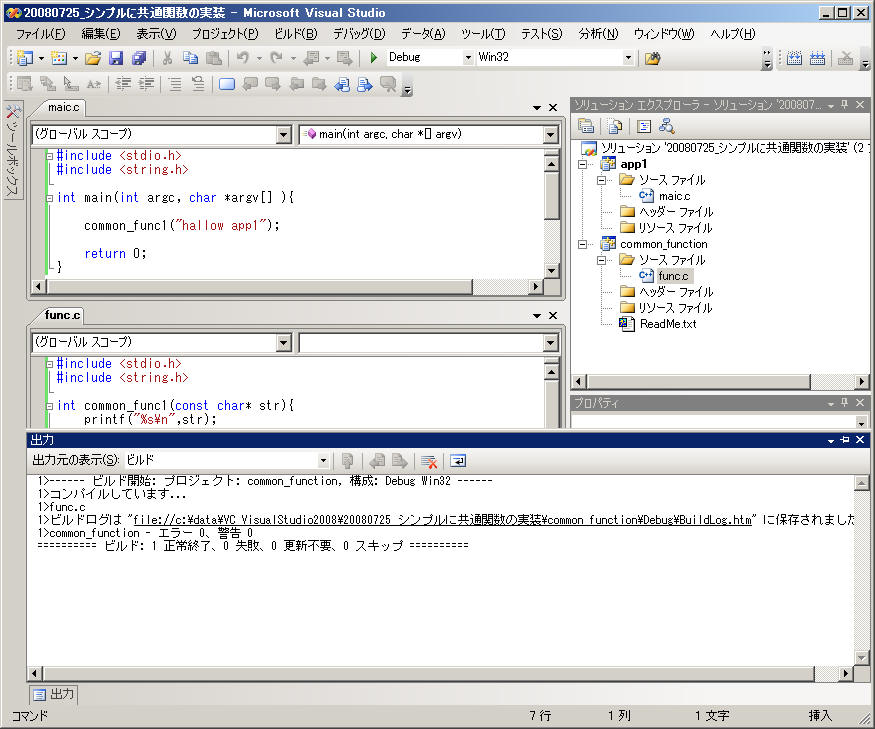Screen dimensions: 875x729
Task: Open the Debug configuration dropdown
Action: [x=468, y=58]
